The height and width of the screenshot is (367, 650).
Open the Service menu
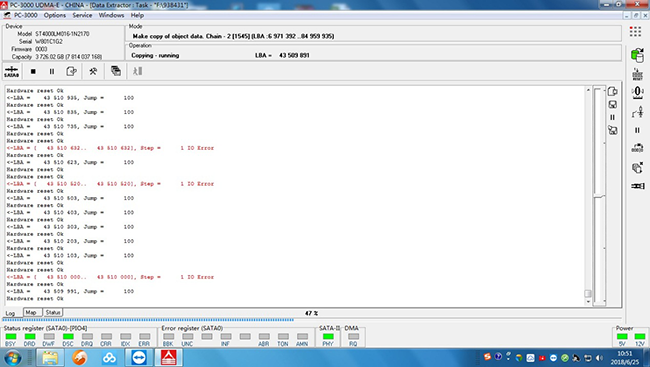click(x=82, y=15)
